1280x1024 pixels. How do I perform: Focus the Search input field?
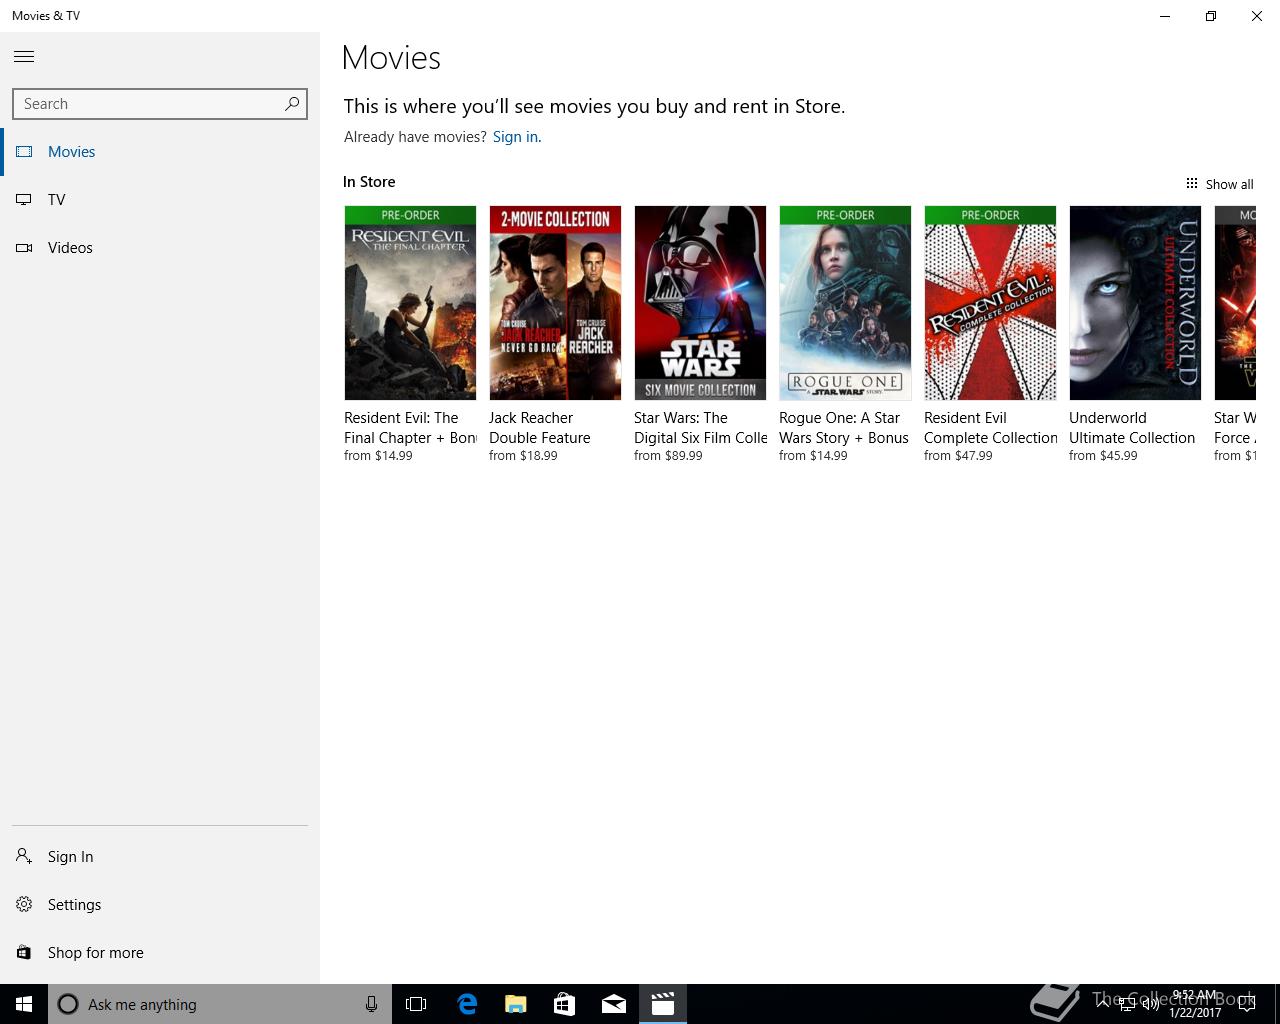point(160,104)
